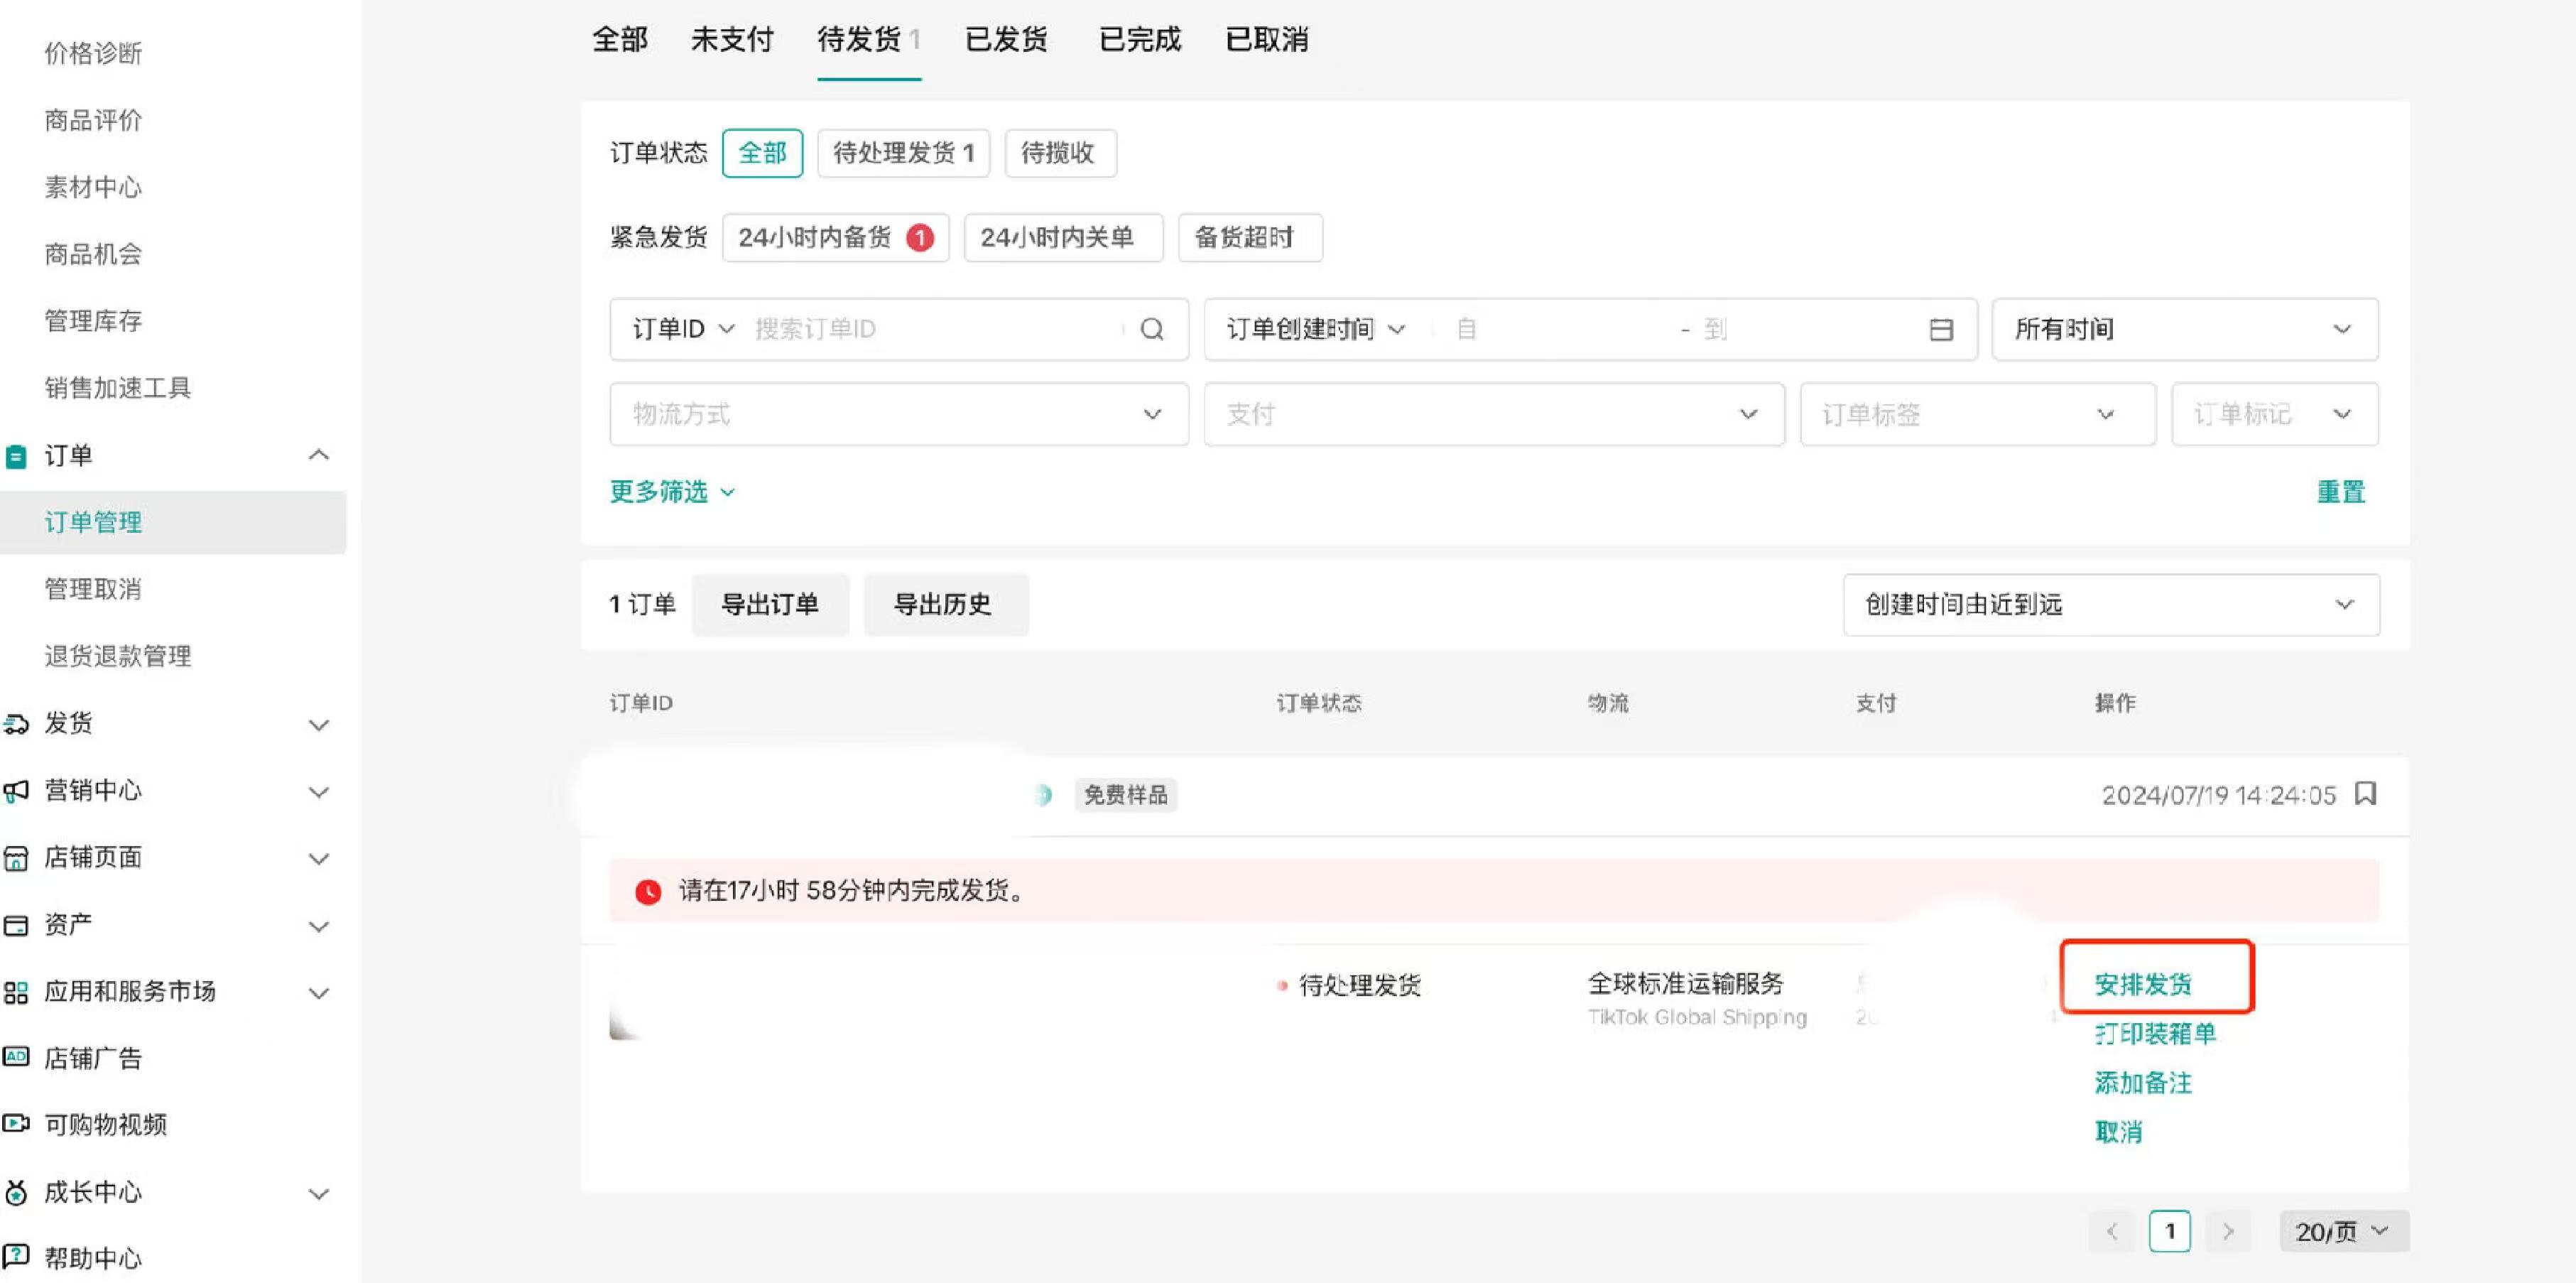Select 待处理发货 1 status filter
The height and width of the screenshot is (1283, 2576).
pos(903,153)
